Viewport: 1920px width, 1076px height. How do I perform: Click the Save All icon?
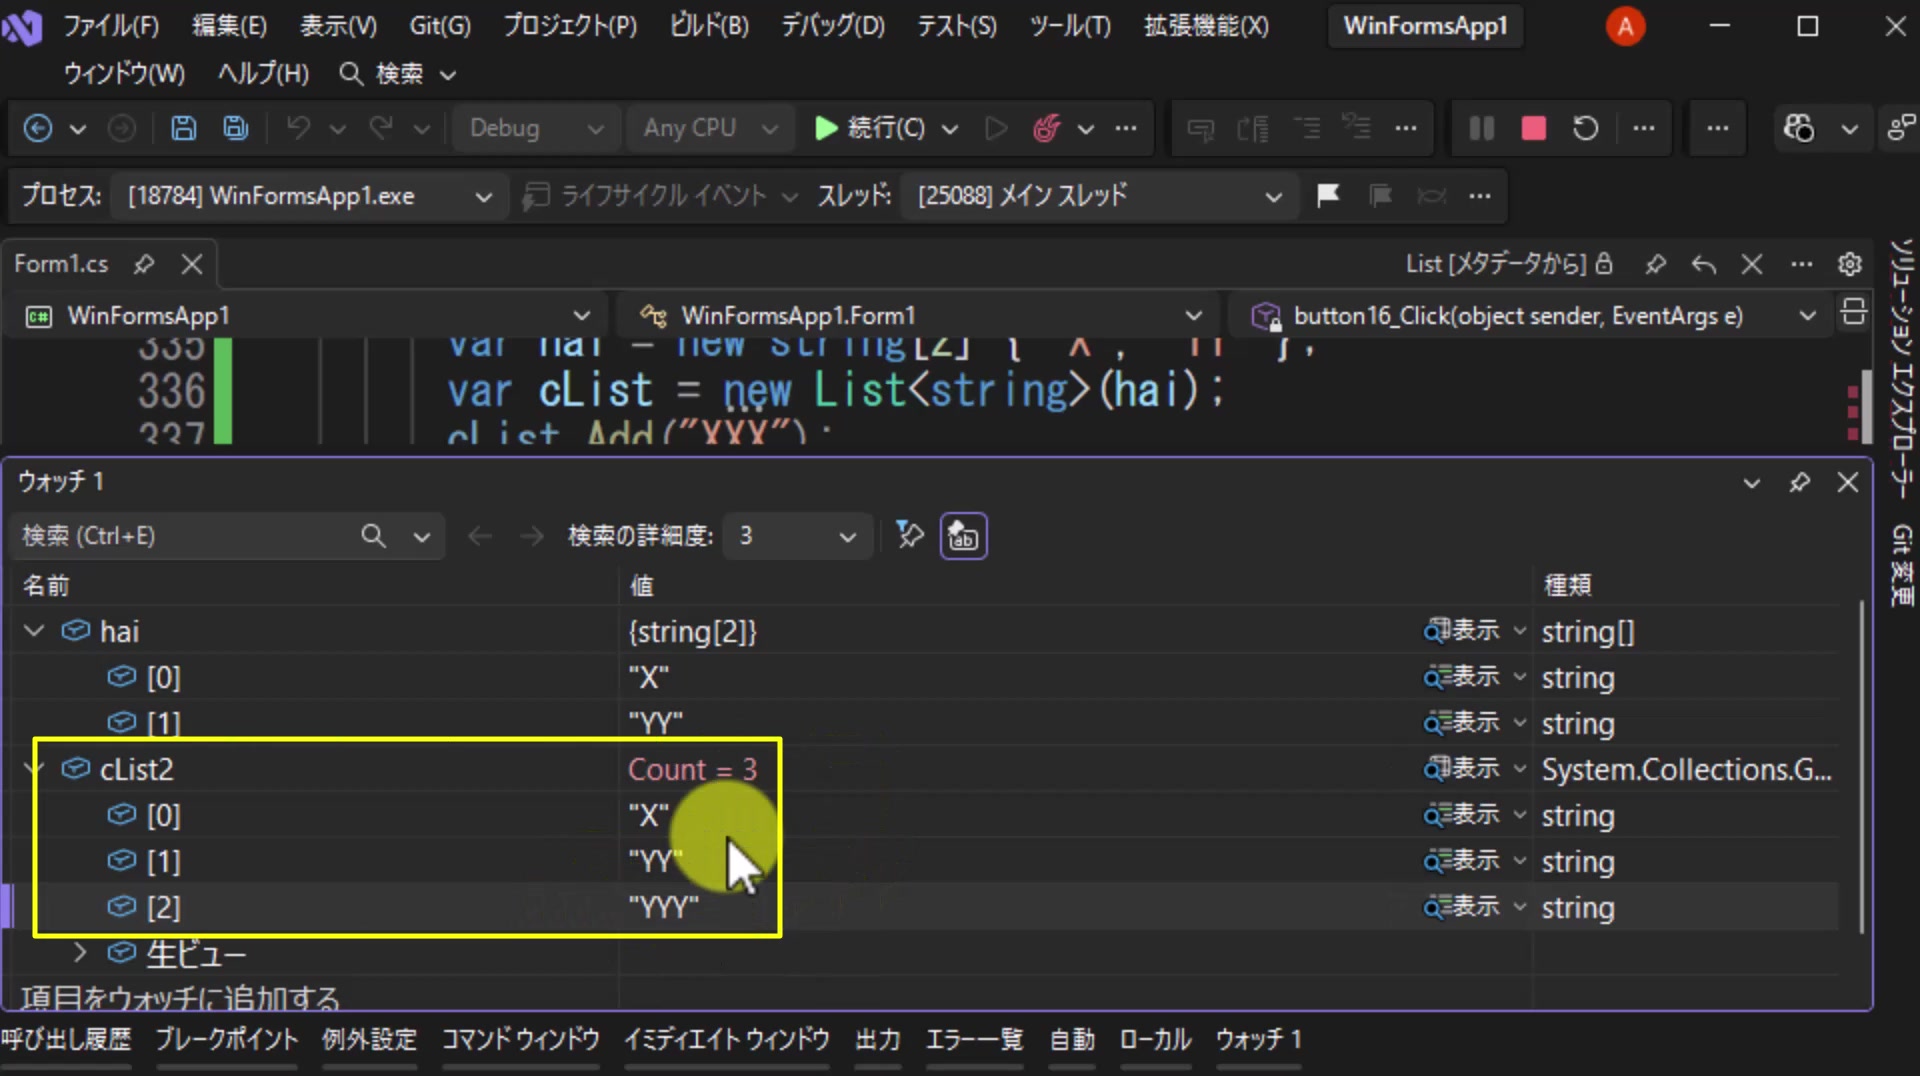pos(235,128)
